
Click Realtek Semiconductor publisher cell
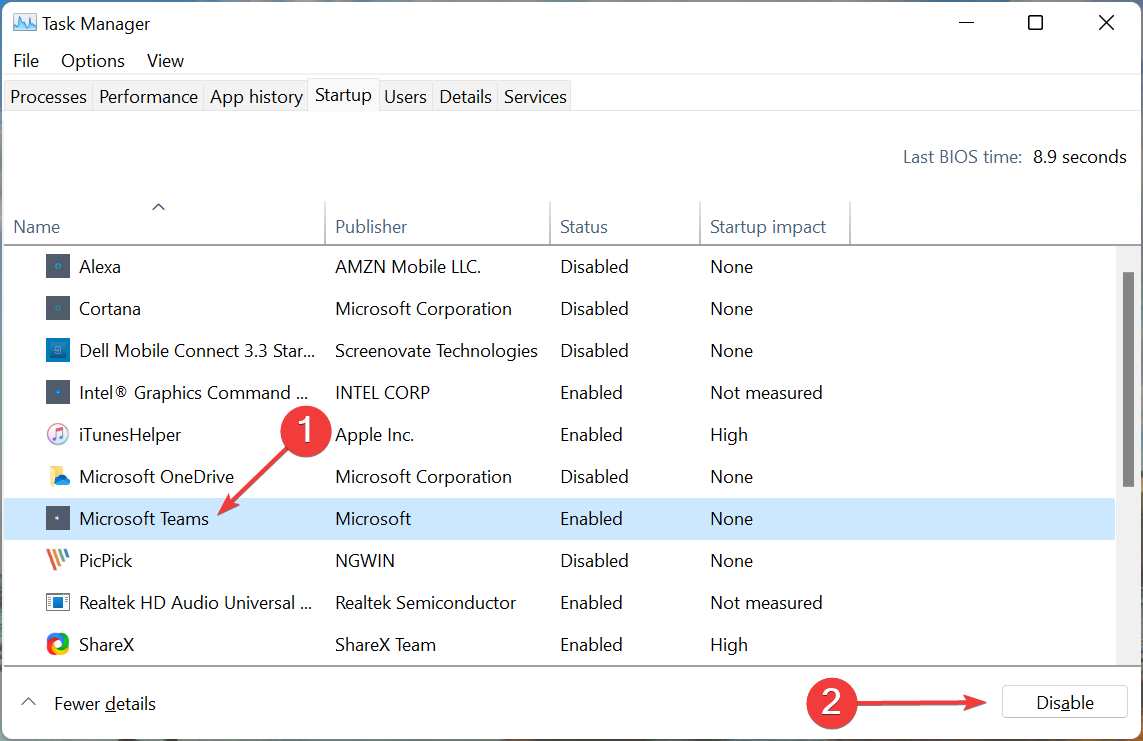pos(425,603)
